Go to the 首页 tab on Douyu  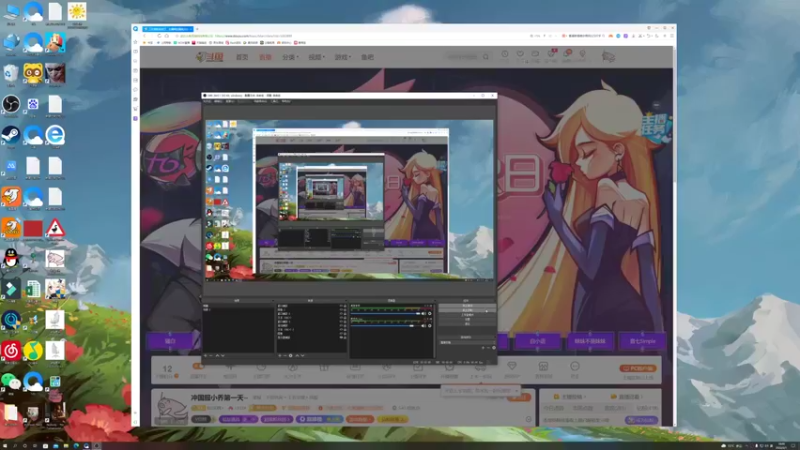coord(242,57)
